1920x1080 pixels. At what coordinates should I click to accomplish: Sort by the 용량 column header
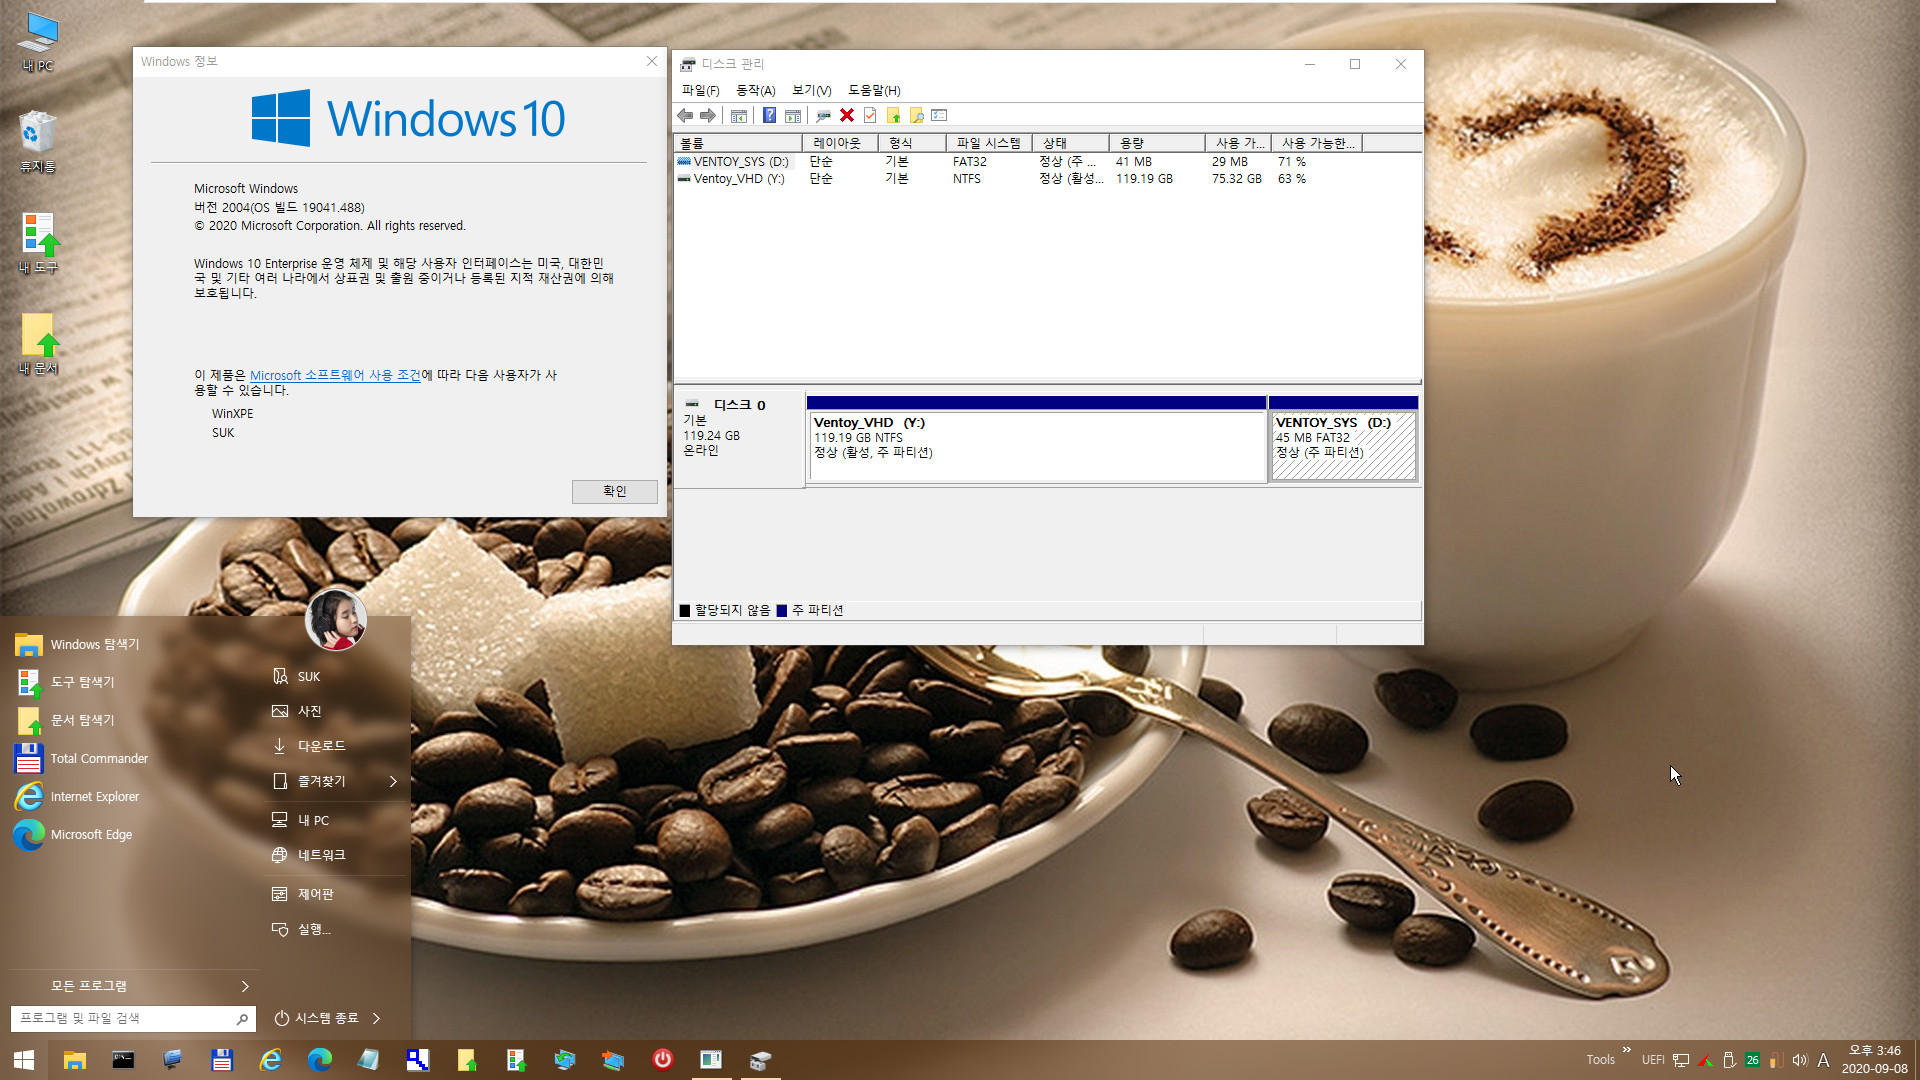coord(1157,143)
